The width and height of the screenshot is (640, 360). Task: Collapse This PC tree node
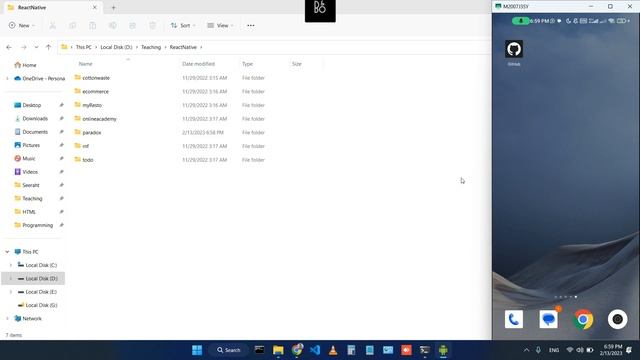point(7,252)
